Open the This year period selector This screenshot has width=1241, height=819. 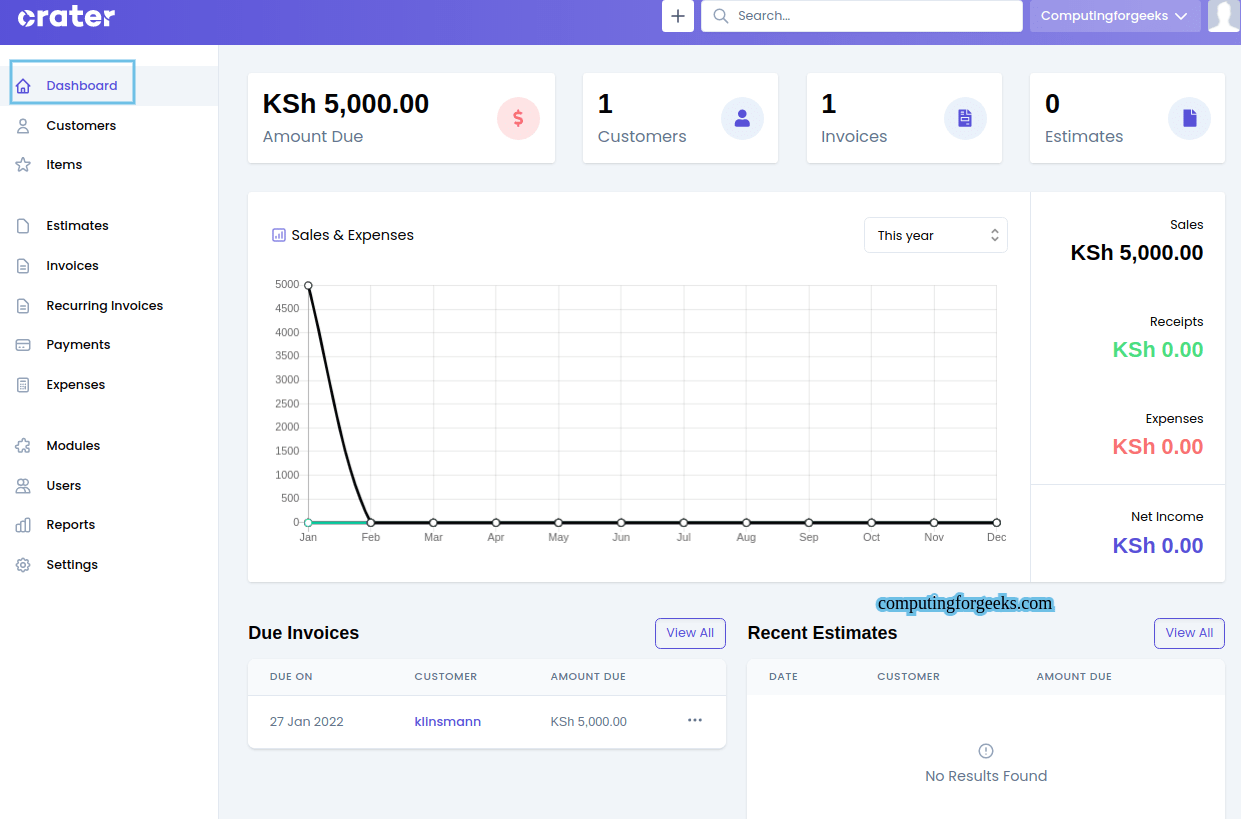click(x=936, y=235)
